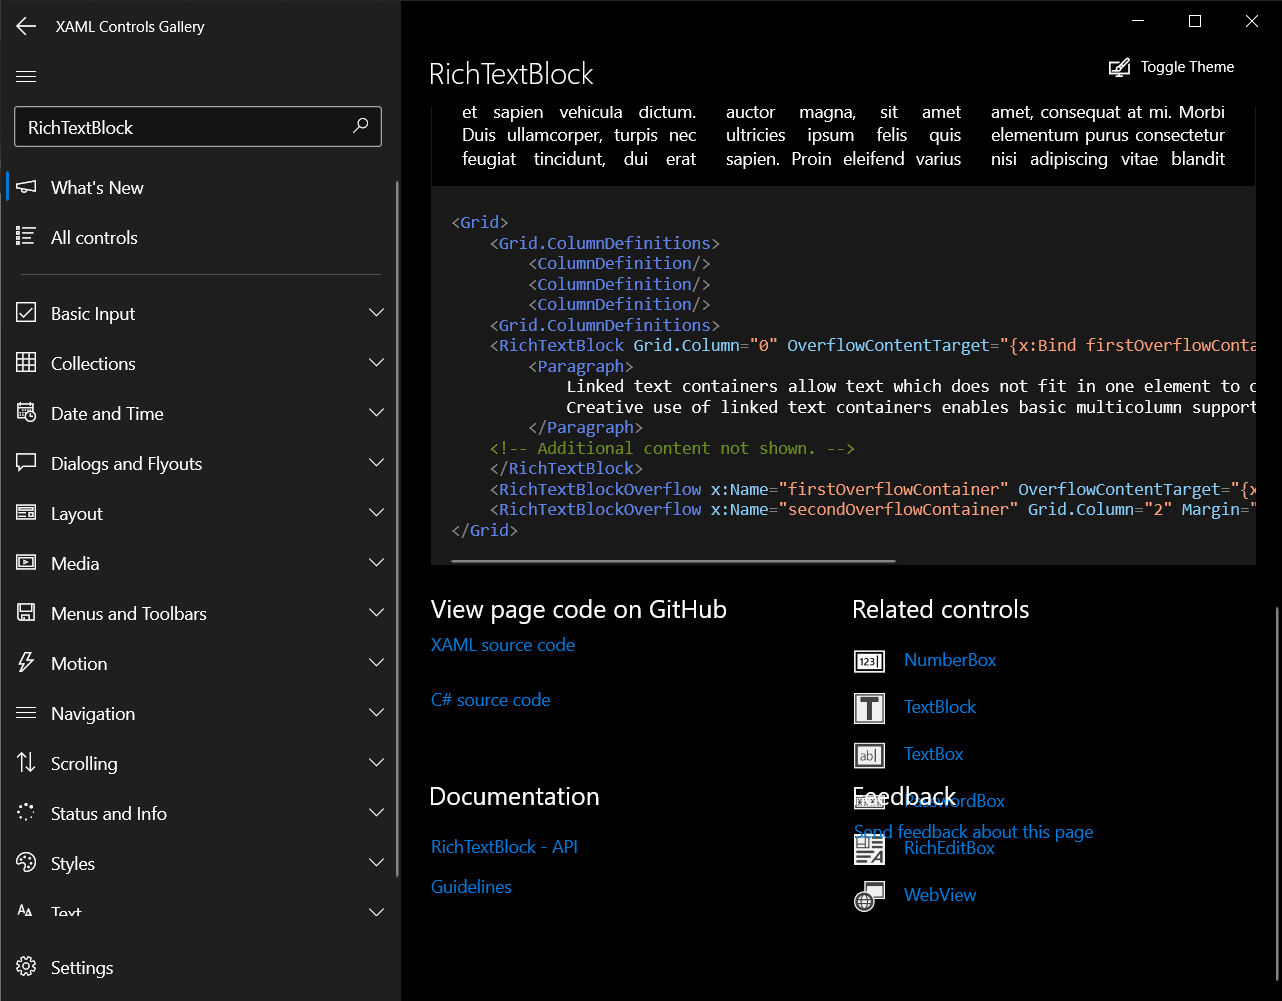Click the RichEditBox icon
This screenshot has width=1282, height=1001.
pos(869,848)
